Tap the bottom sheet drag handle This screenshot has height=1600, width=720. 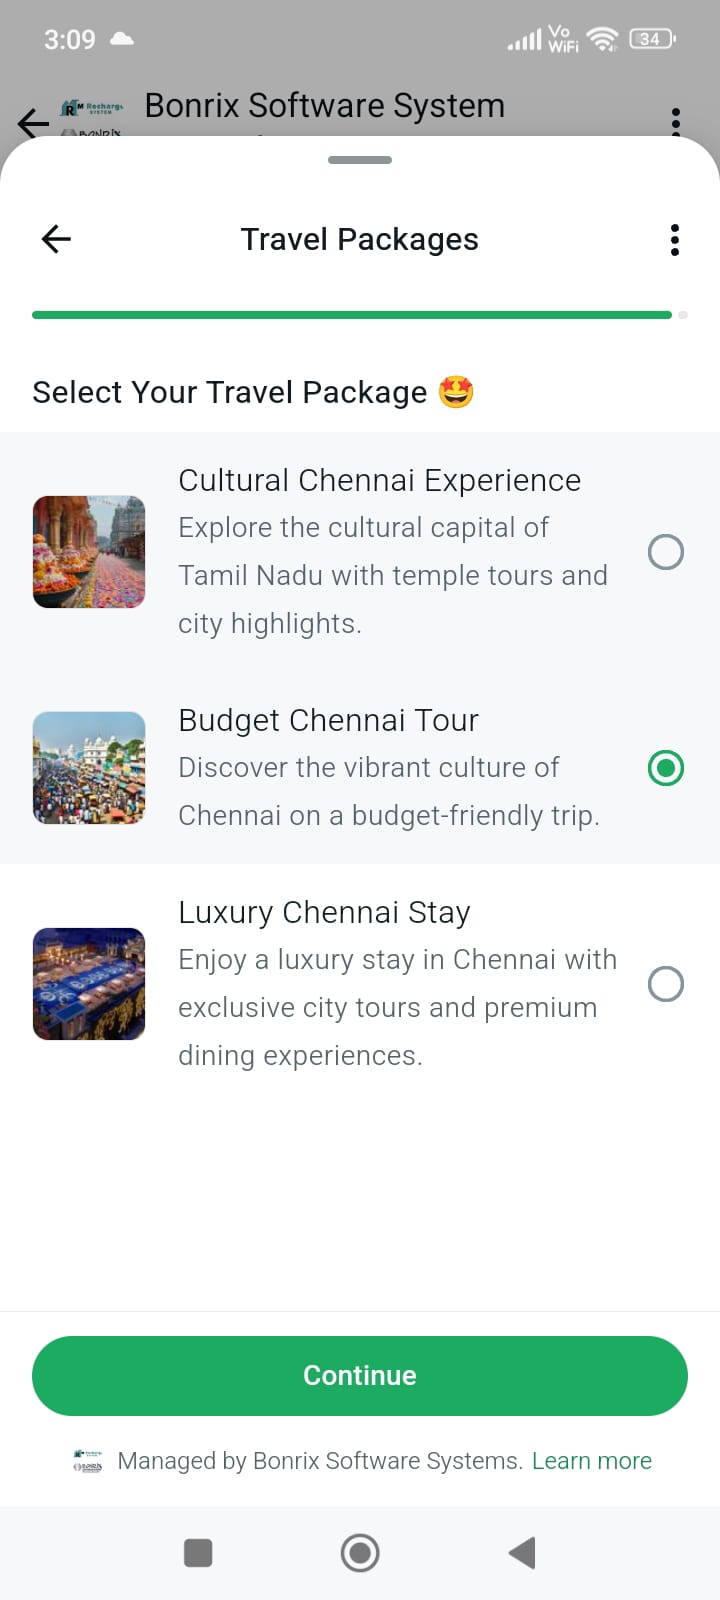pyautogui.click(x=360, y=160)
